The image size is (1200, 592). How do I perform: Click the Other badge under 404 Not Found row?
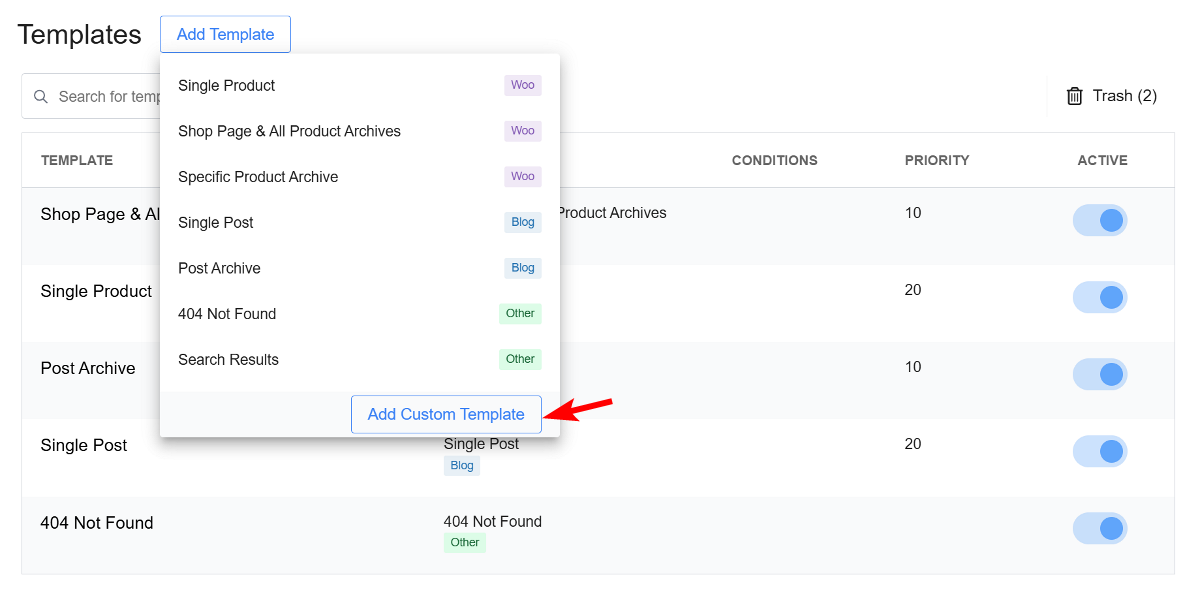tap(464, 542)
